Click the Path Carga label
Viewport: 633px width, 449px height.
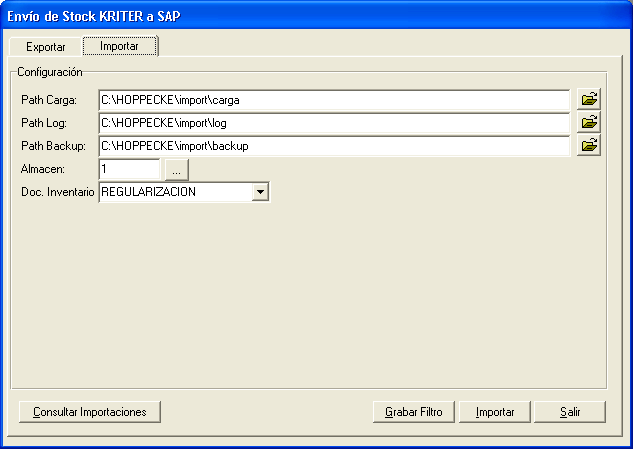point(49,100)
